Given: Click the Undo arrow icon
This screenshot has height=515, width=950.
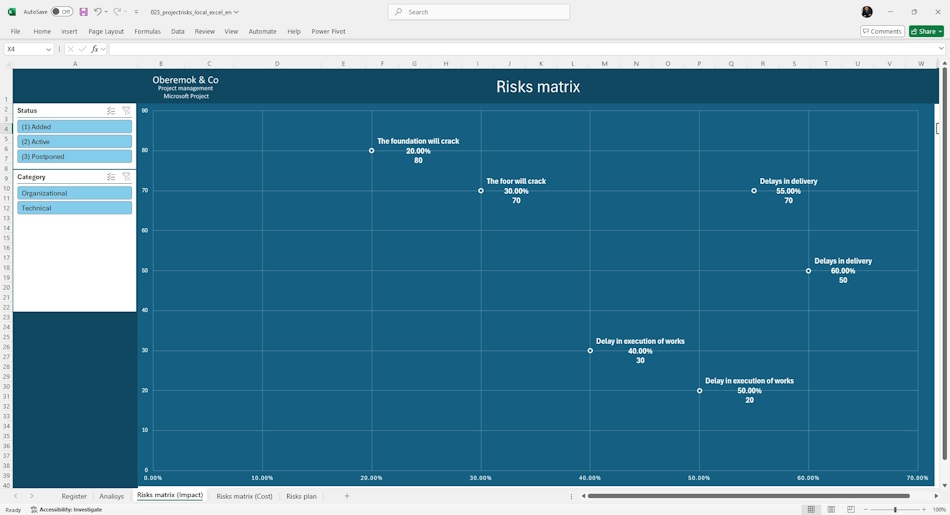Looking at the screenshot, I should (x=98, y=12).
